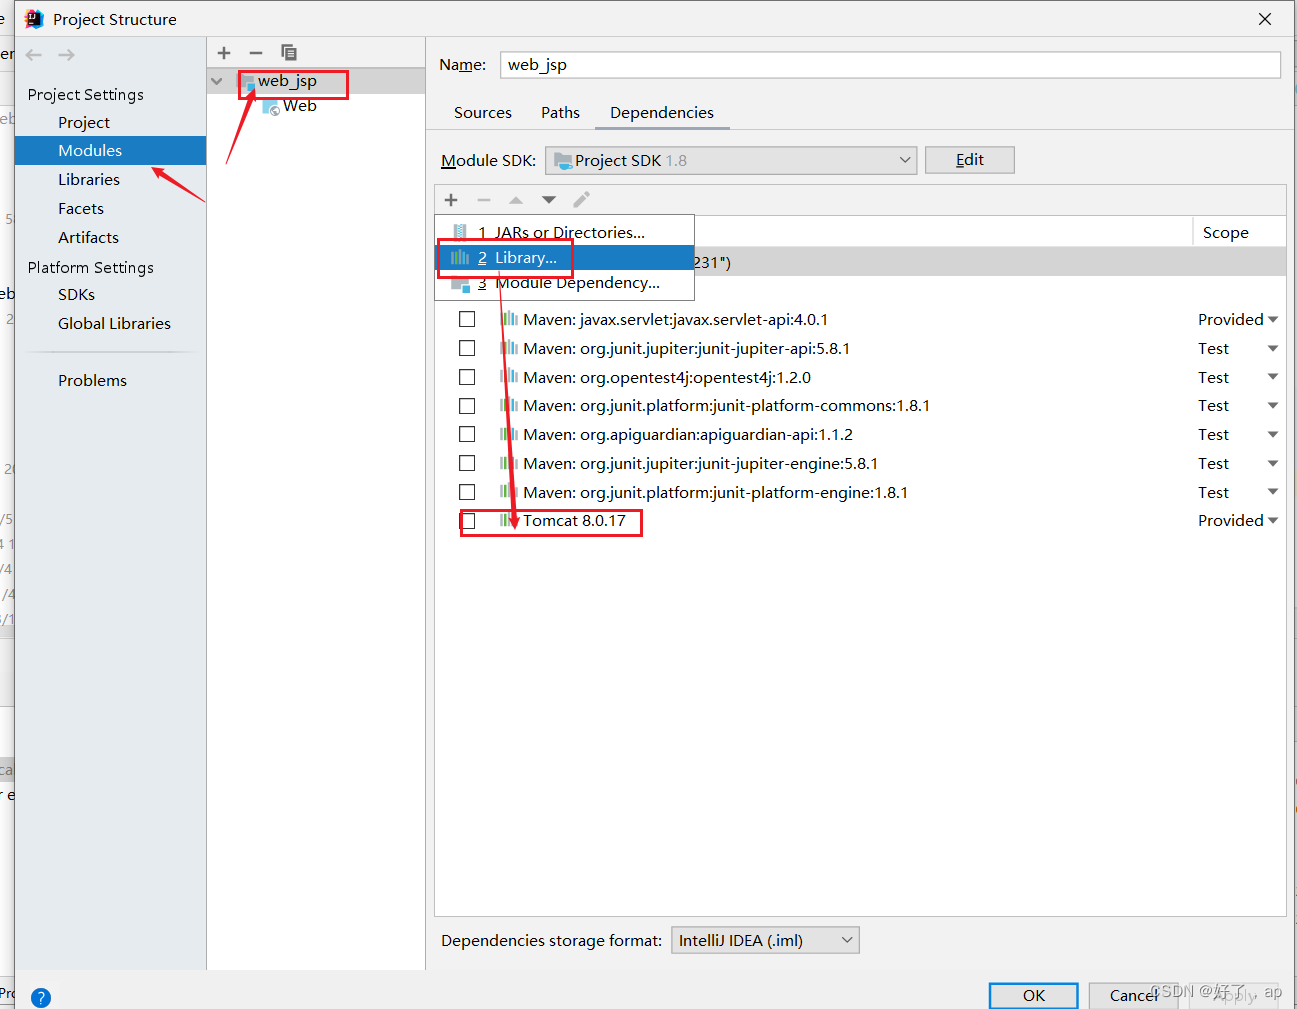Click the Scope column header
Screen dimensions: 1297x1009
(x=1226, y=232)
